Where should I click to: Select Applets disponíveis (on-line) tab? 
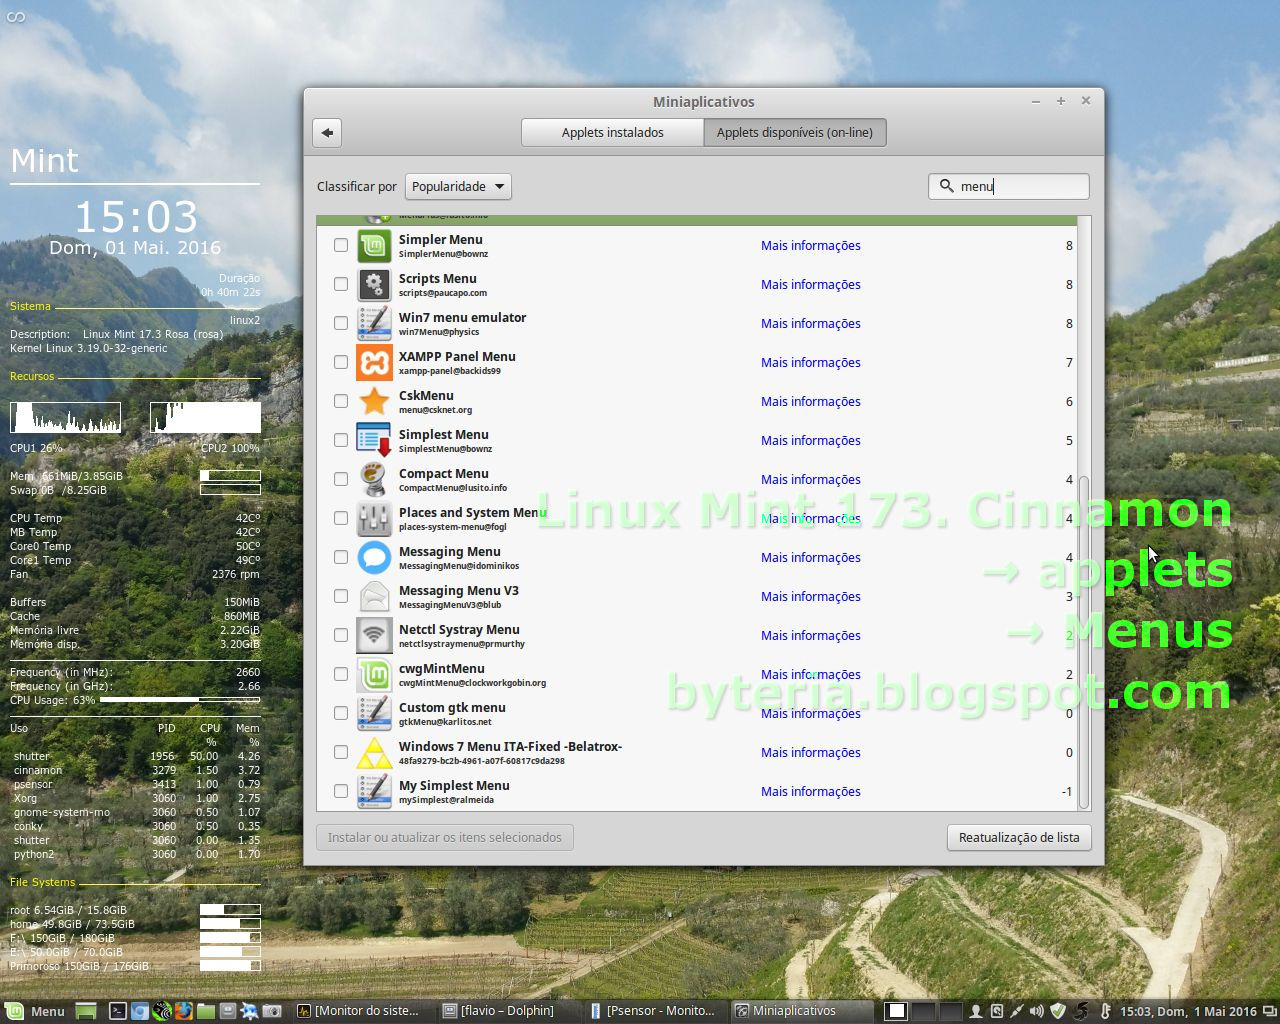(795, 132)
